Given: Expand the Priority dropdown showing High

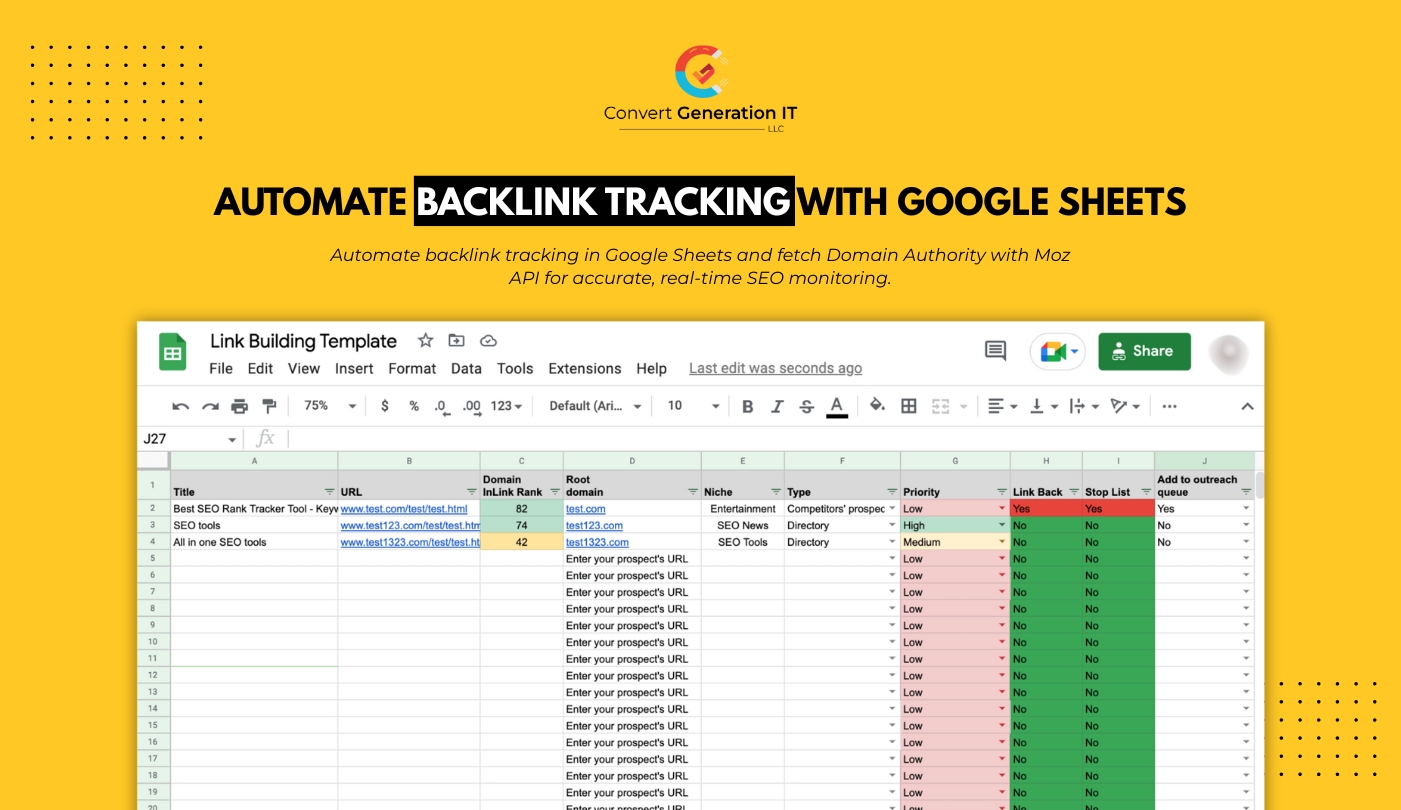Looking at the screenshot, I should point(1000,525).
